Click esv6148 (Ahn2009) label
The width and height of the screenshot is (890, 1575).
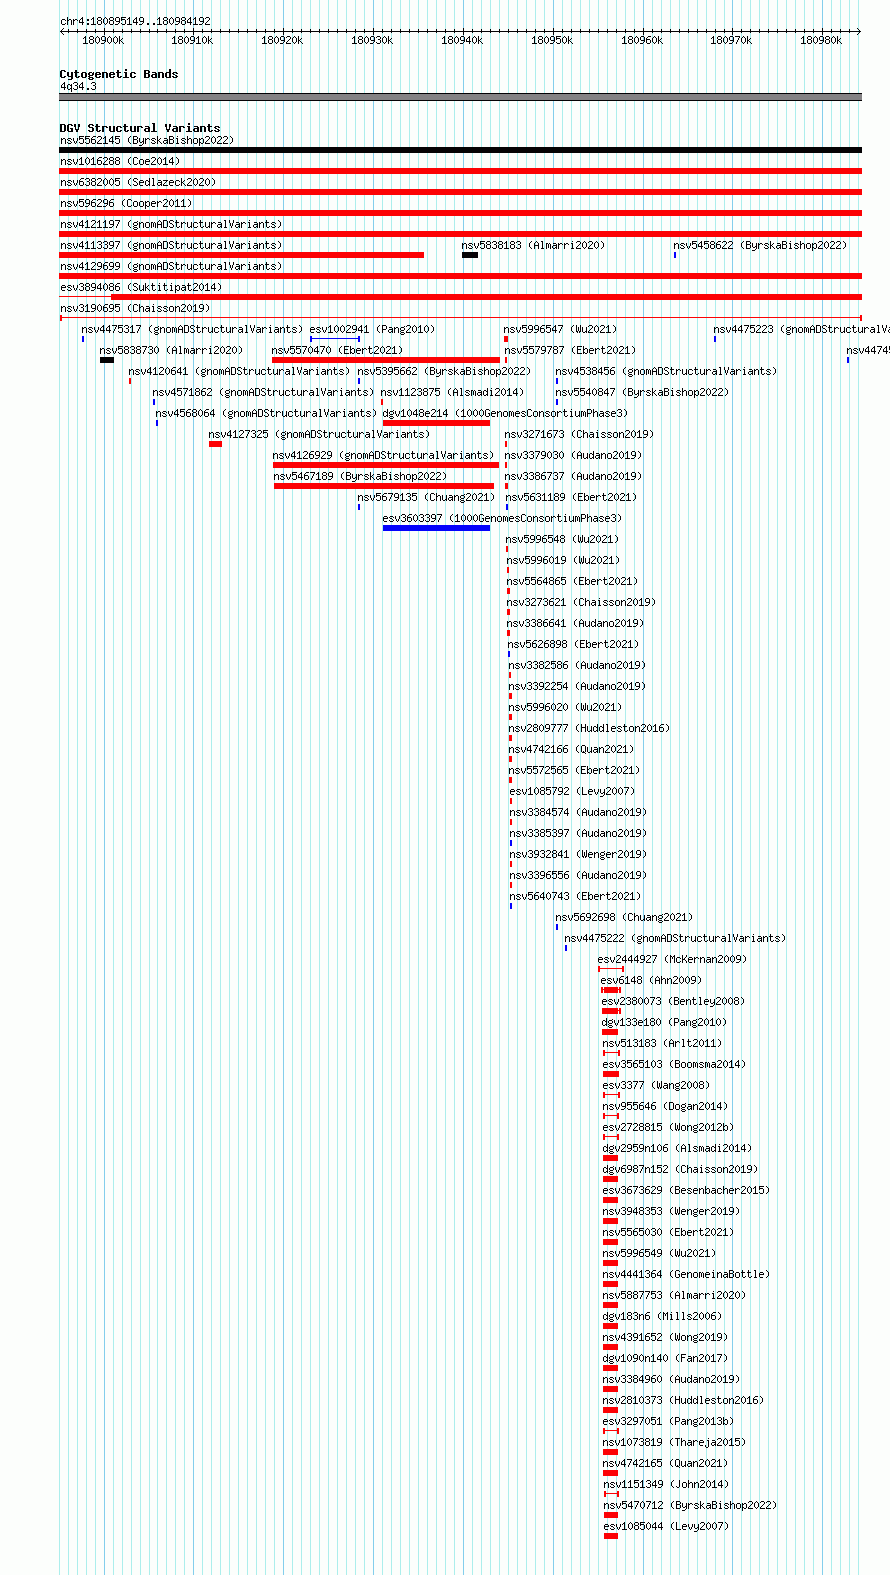[x=651, y=981]
